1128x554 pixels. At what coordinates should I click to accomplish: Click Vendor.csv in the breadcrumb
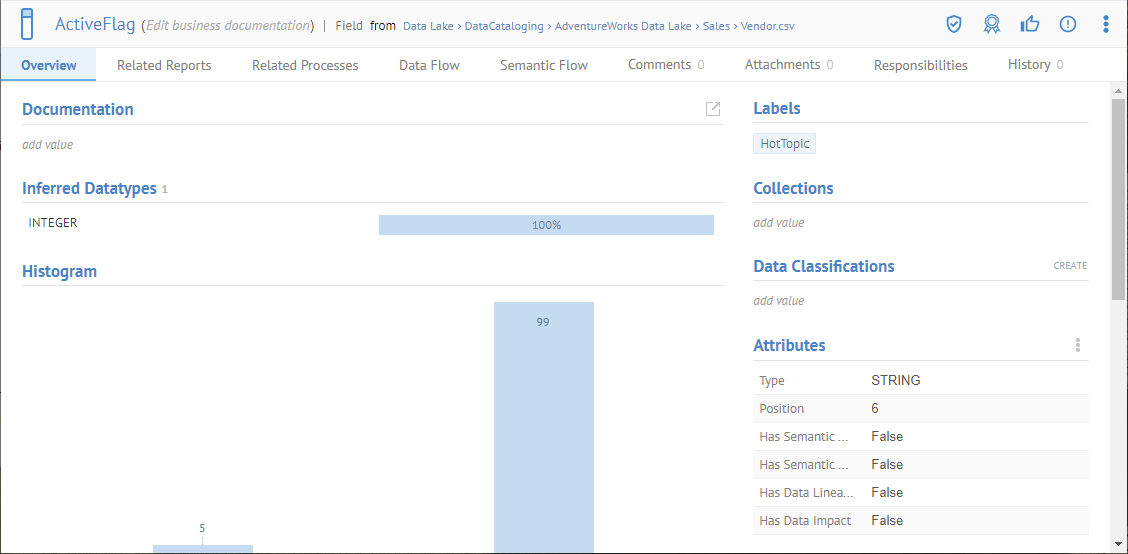pyautogui.click(x=768, y=26)
